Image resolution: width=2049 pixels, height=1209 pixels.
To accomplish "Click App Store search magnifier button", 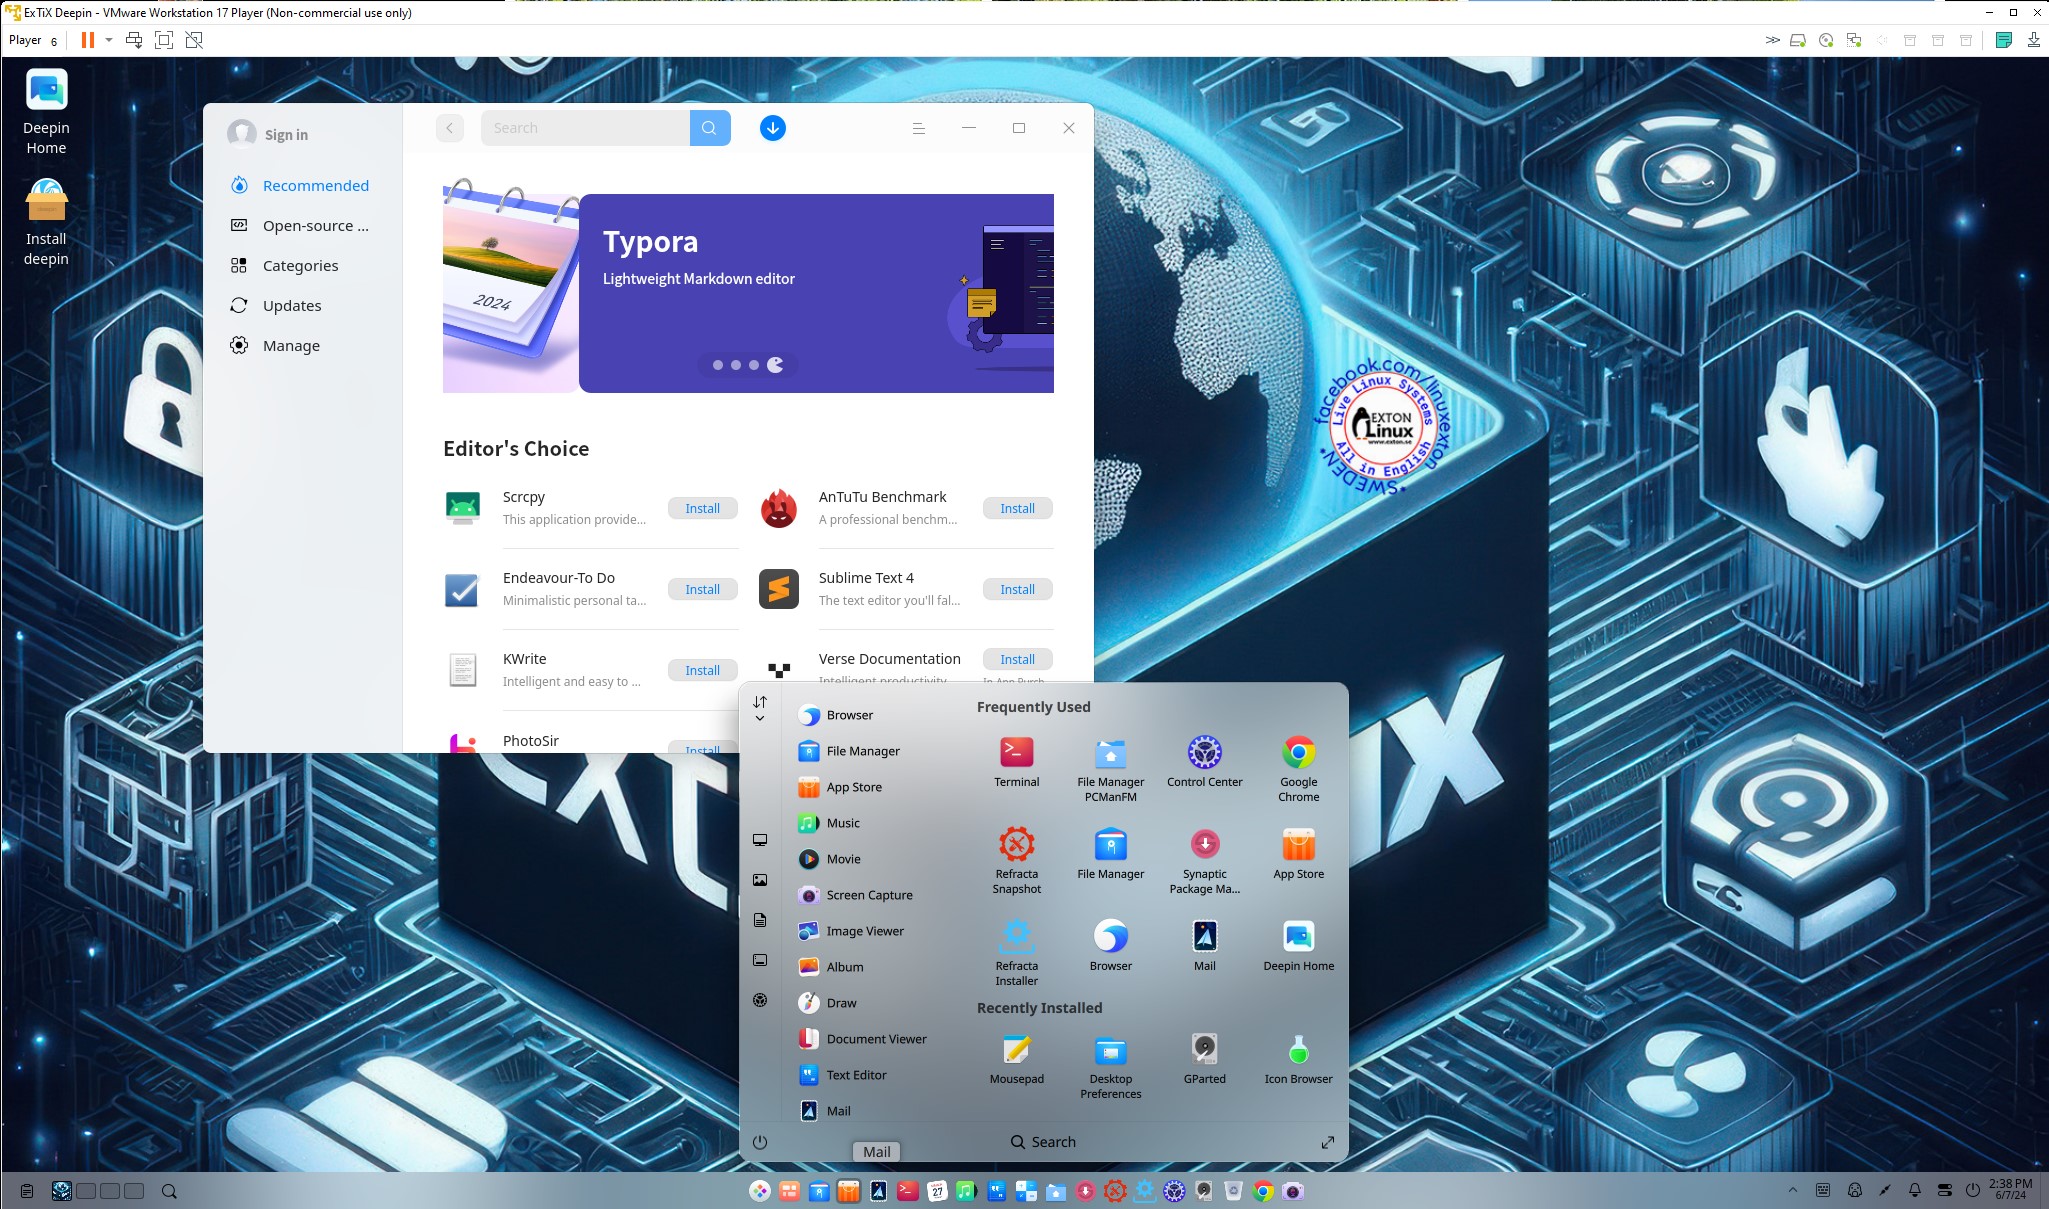I will (x=709, y=128).
